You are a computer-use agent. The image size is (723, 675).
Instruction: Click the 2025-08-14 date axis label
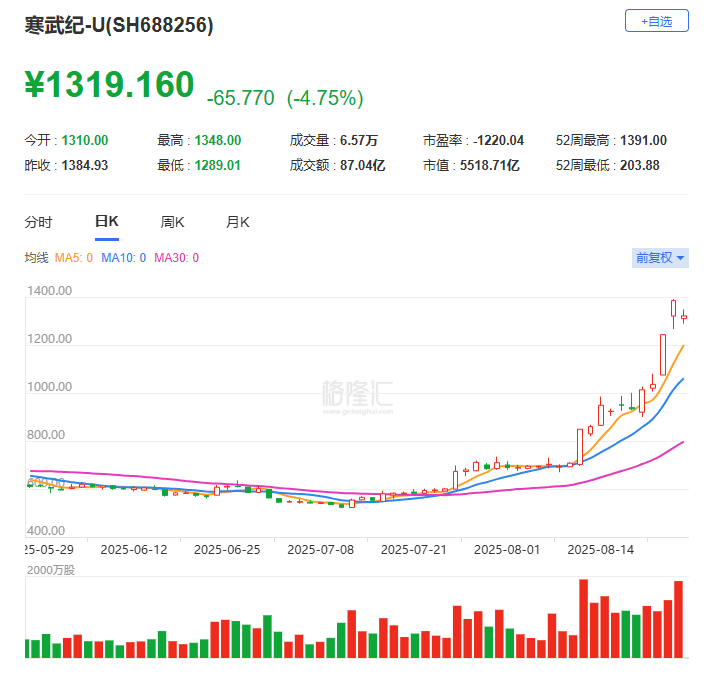pyautogui.click(x=601, y=550)
